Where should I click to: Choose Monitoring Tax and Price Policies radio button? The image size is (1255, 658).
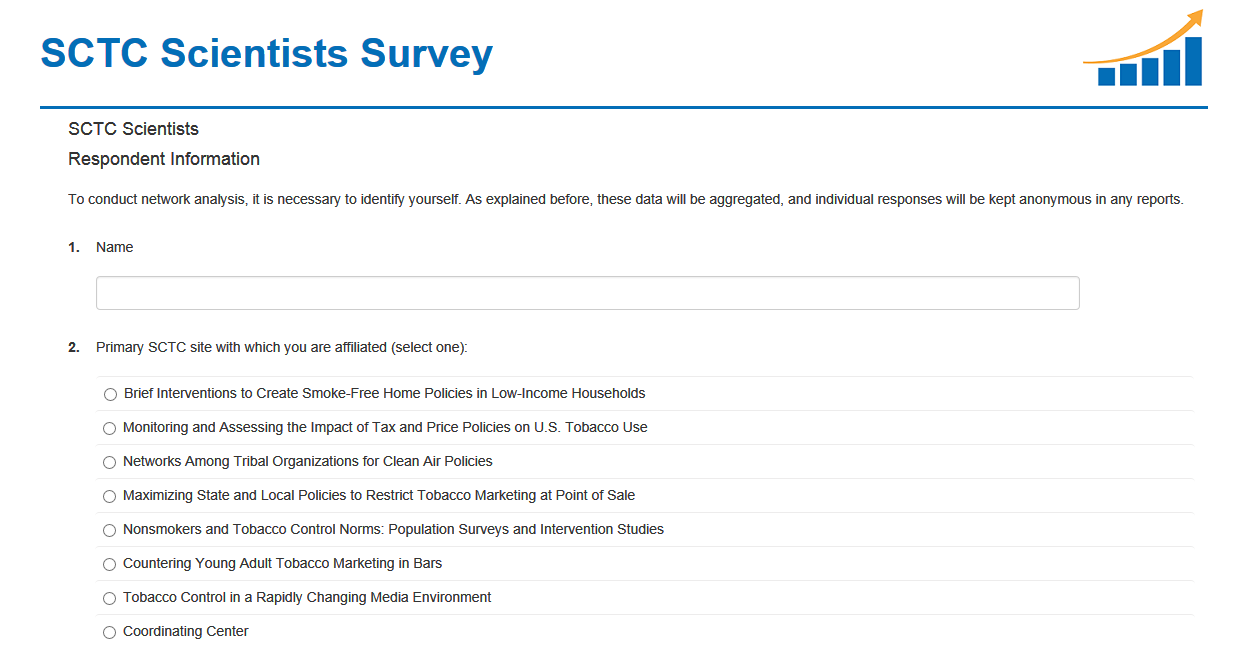pos(110,428)
